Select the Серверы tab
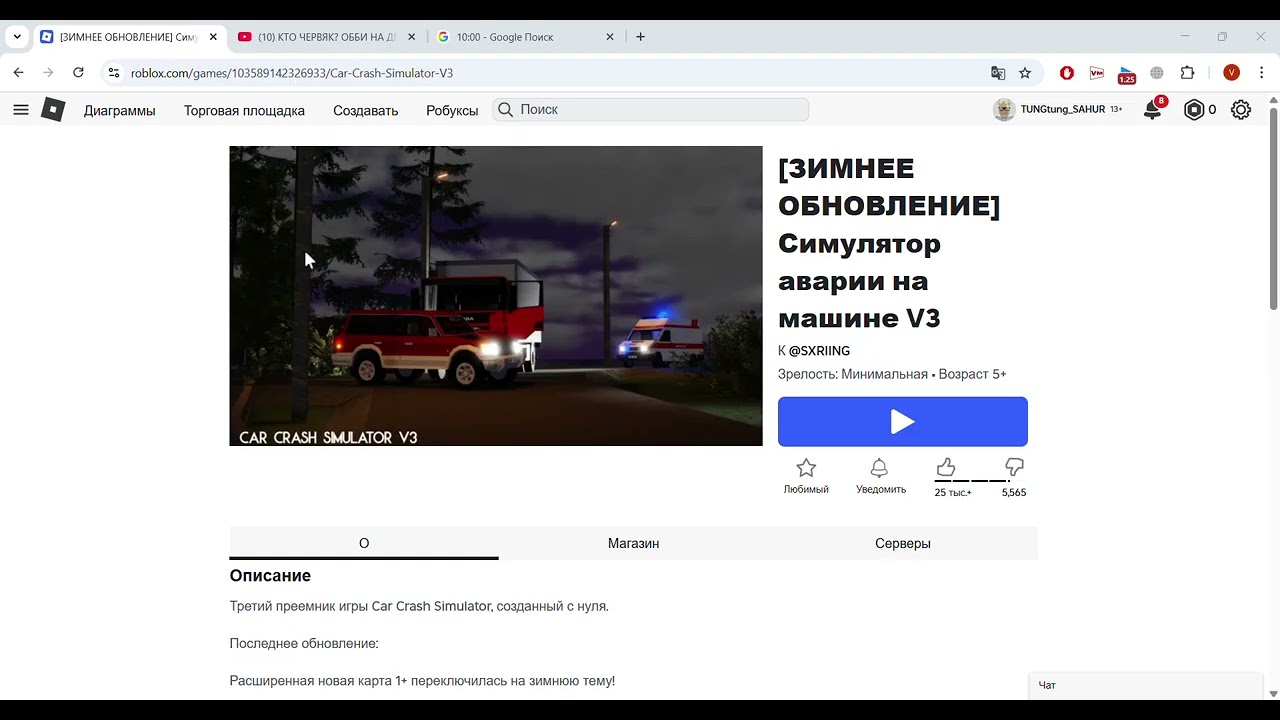Image resolution: width=1280 pixels, height=720 pixels. pyautogui.click(x=903, y=543)
